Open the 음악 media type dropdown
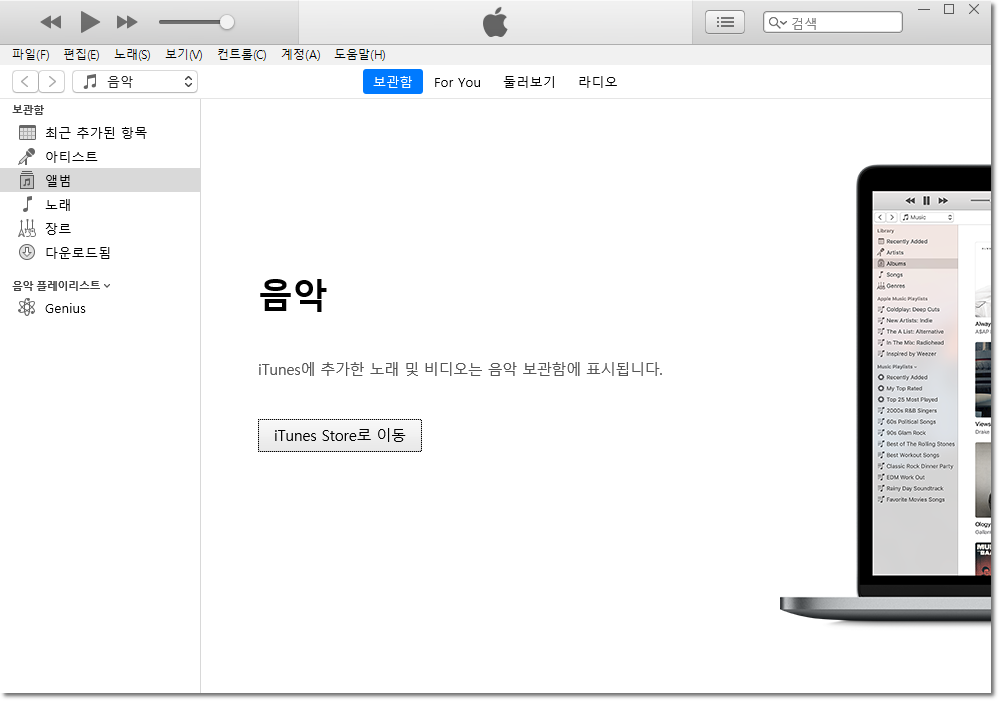 point(134,82)
